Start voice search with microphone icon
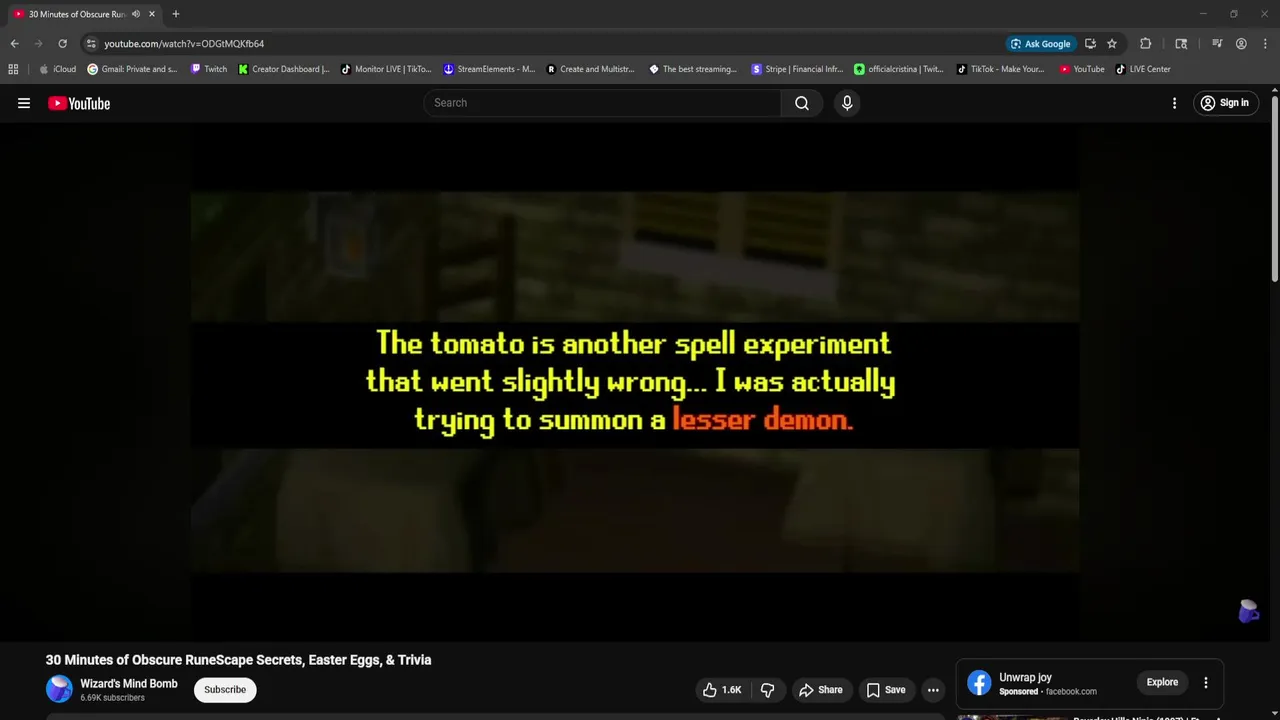Screen dimensions: 1280x720 [x=847, y=103]
